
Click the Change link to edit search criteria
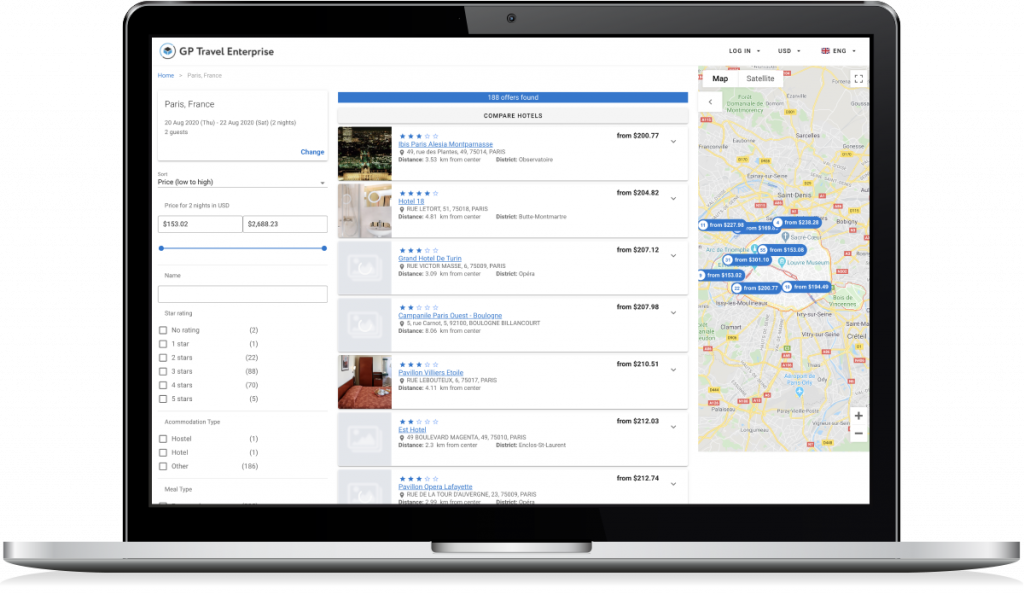pyautogui.click(x=313, y=151)
